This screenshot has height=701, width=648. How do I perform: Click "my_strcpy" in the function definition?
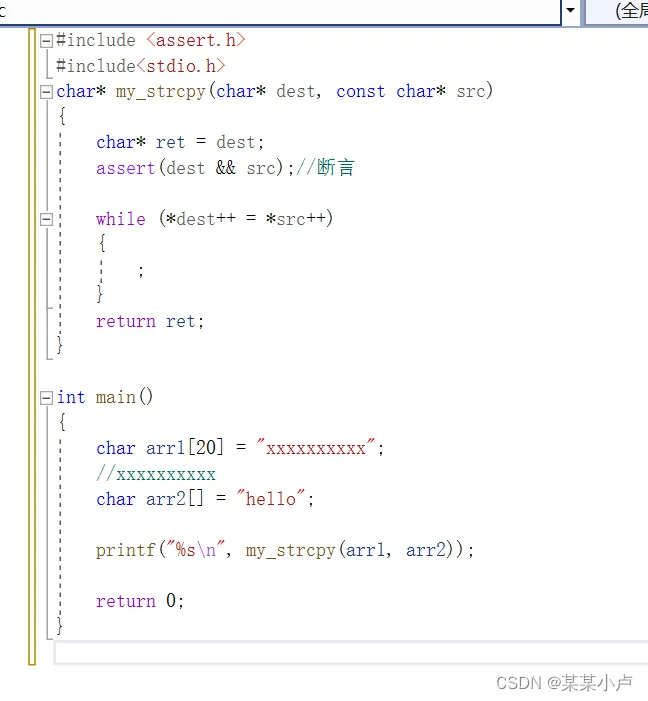coord(161,92)
